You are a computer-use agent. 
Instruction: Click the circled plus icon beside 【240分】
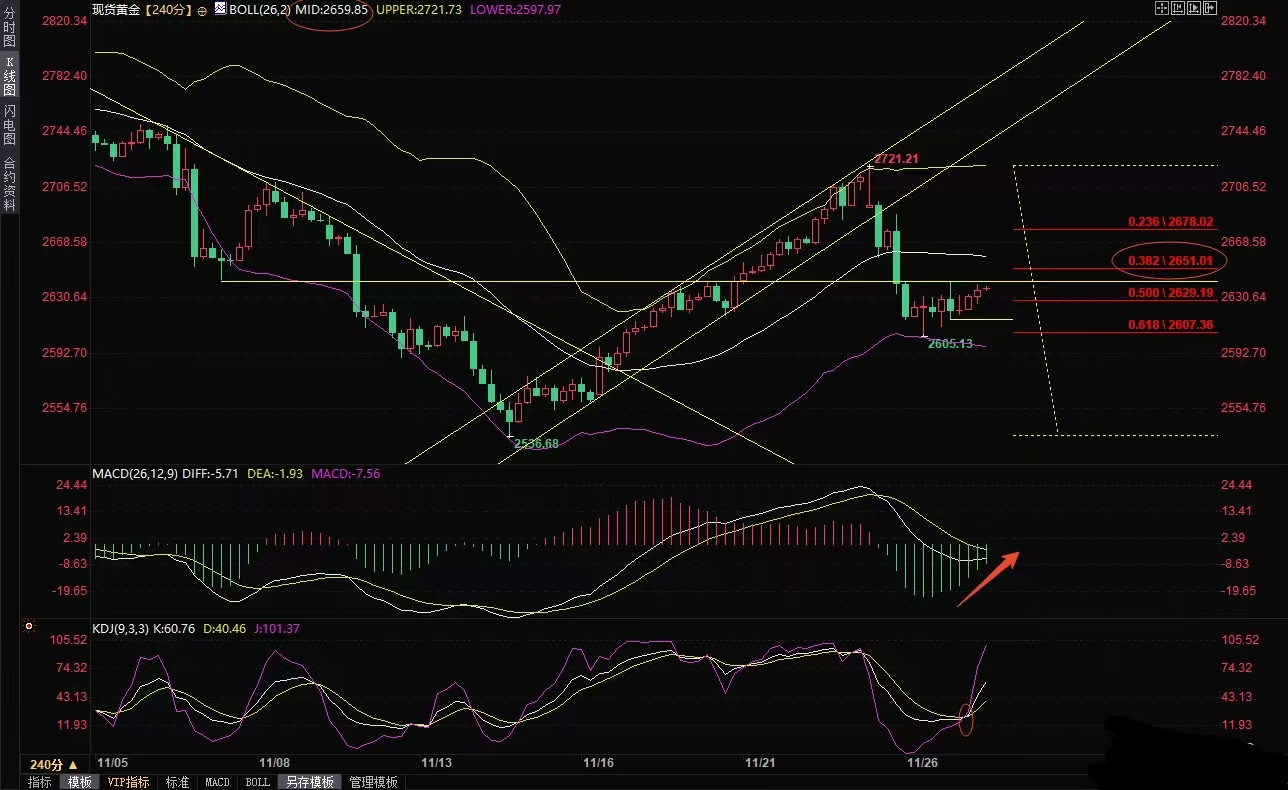coord(203,10)
